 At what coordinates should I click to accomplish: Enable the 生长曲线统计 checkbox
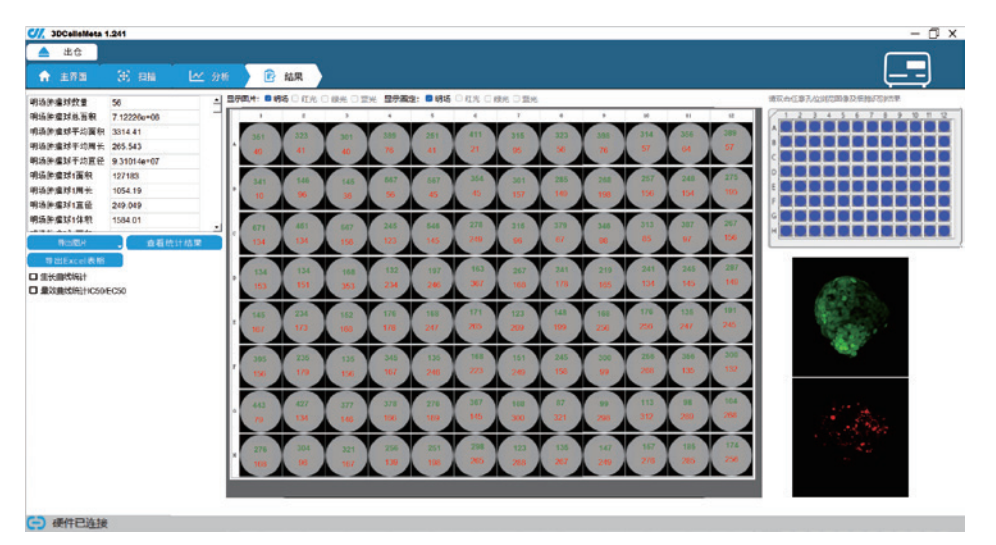pos(33,276)
